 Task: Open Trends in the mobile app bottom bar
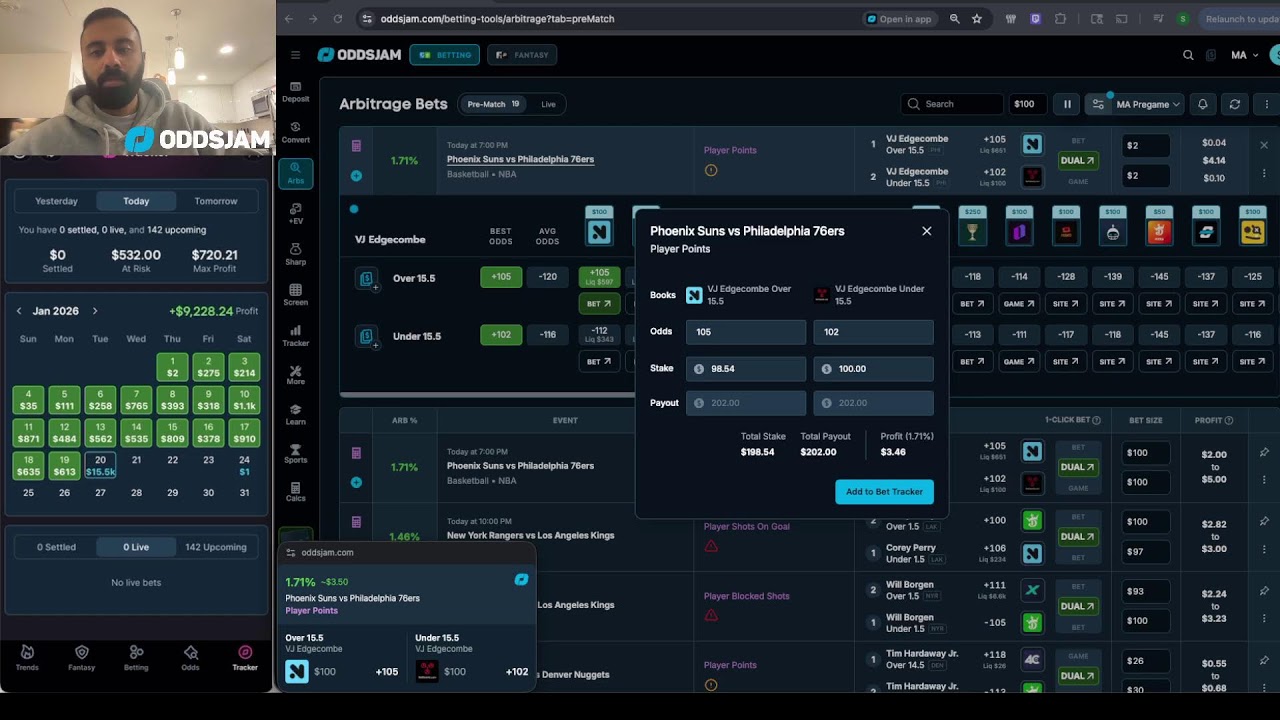27,657
